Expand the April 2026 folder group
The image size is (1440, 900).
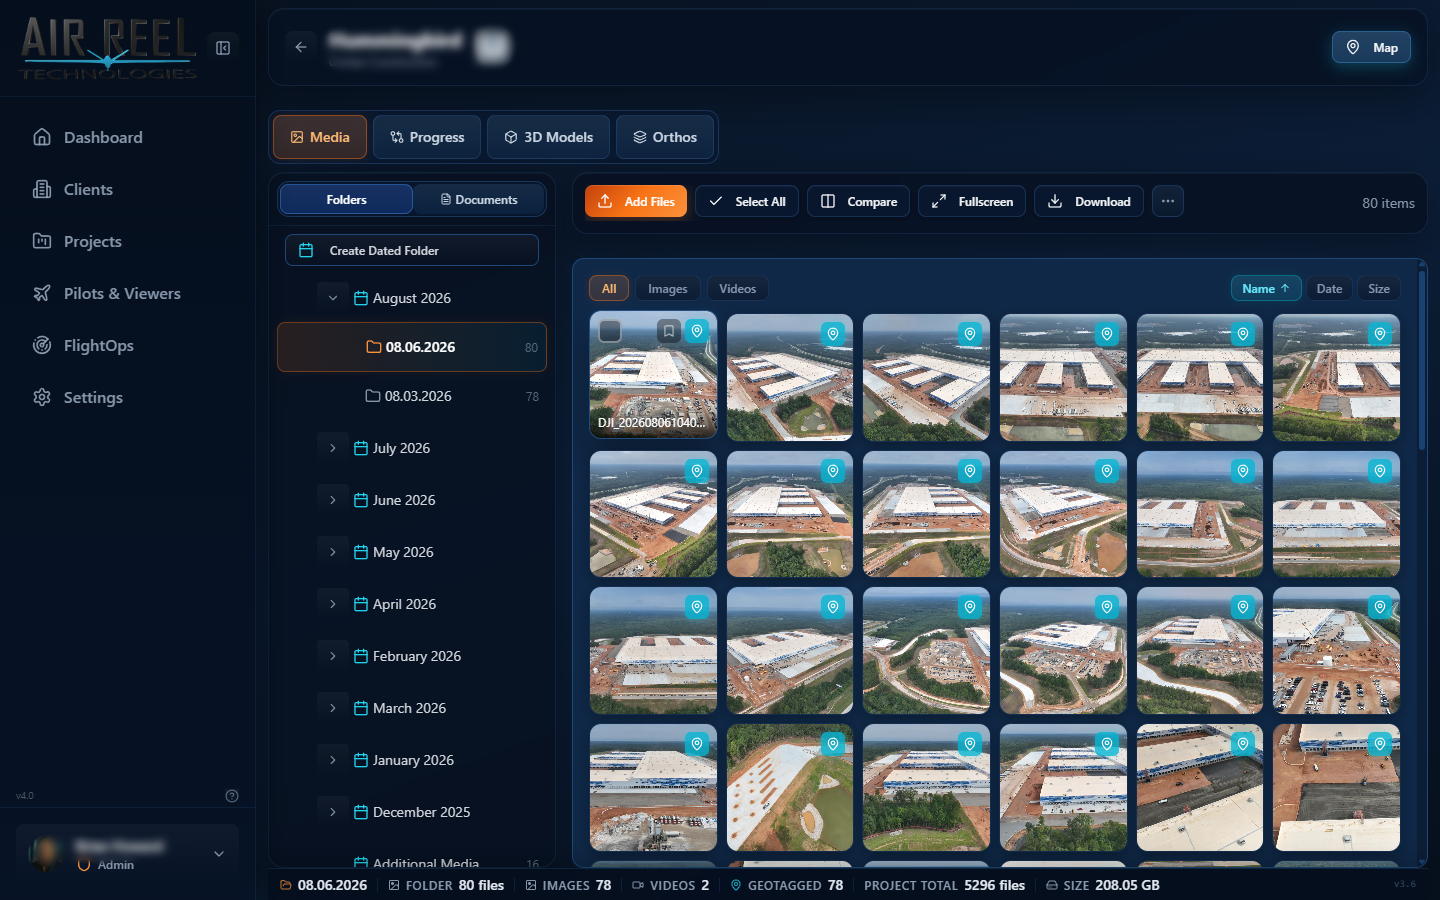pos(333,604)
